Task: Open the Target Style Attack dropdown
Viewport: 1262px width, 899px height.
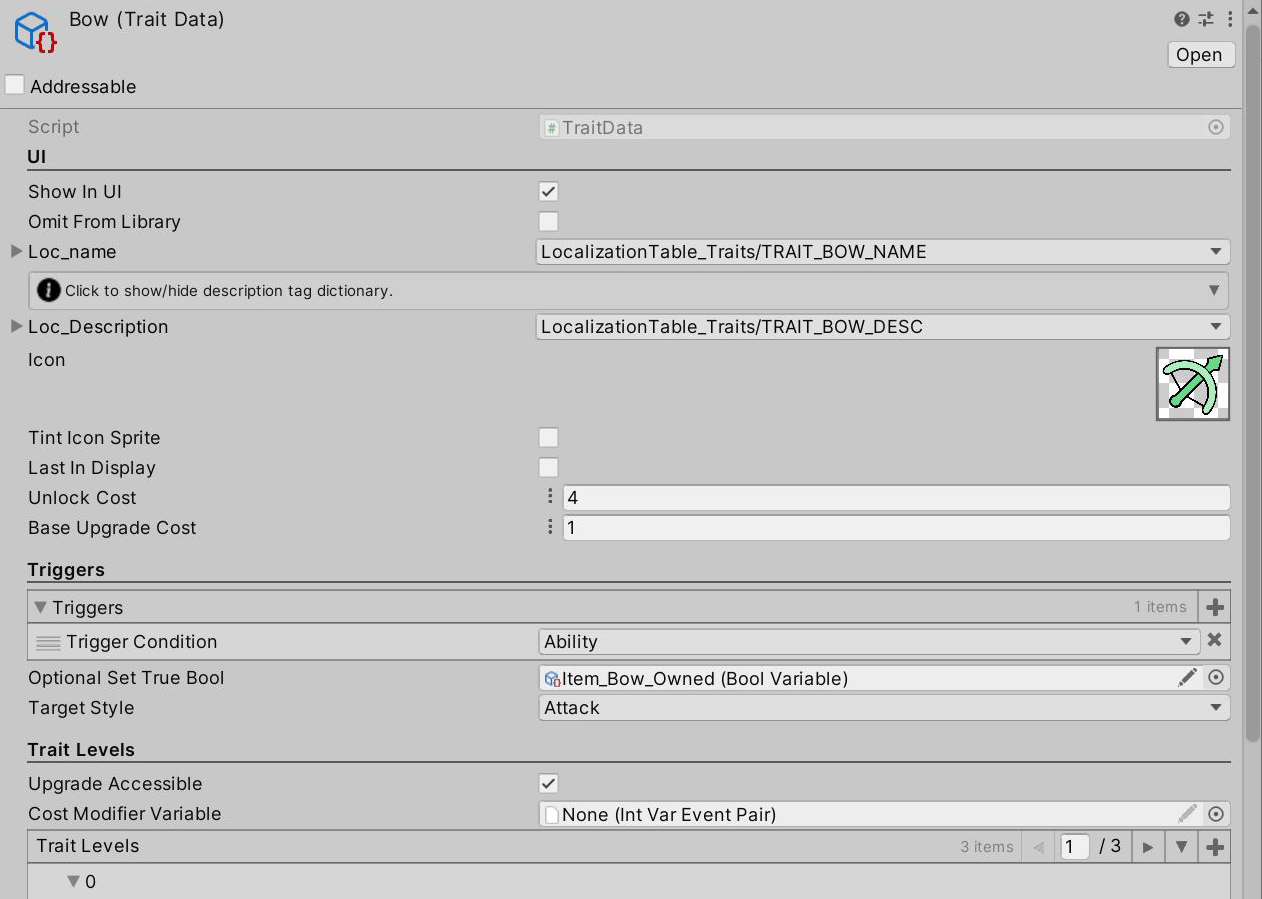Action: 882,708
